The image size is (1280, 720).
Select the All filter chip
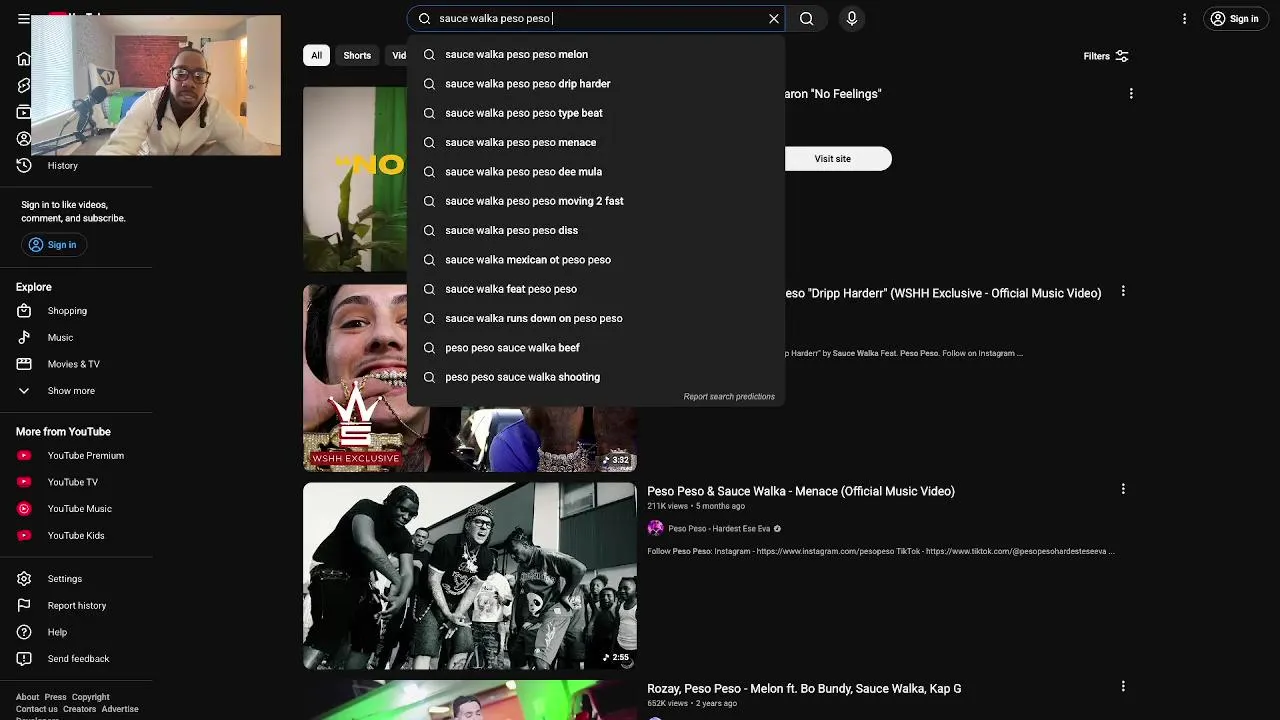(316, 56)
